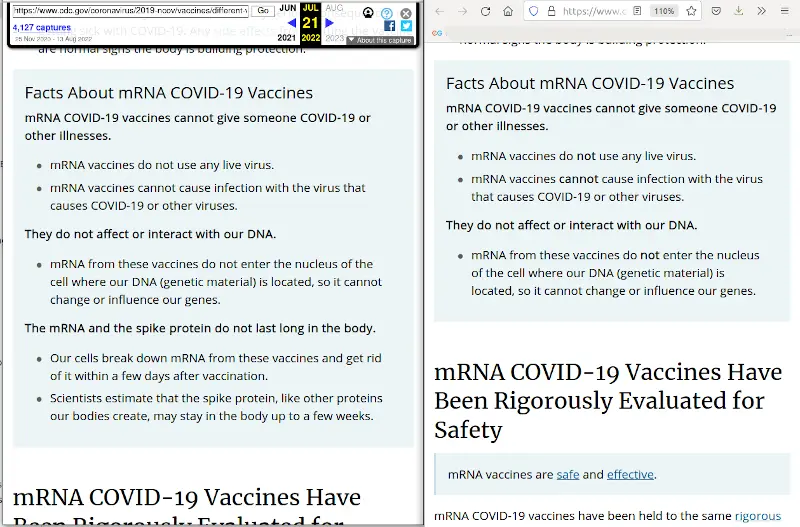
Task: Toggle reader view in the Firefox address bar
Action: coord(637,11)
